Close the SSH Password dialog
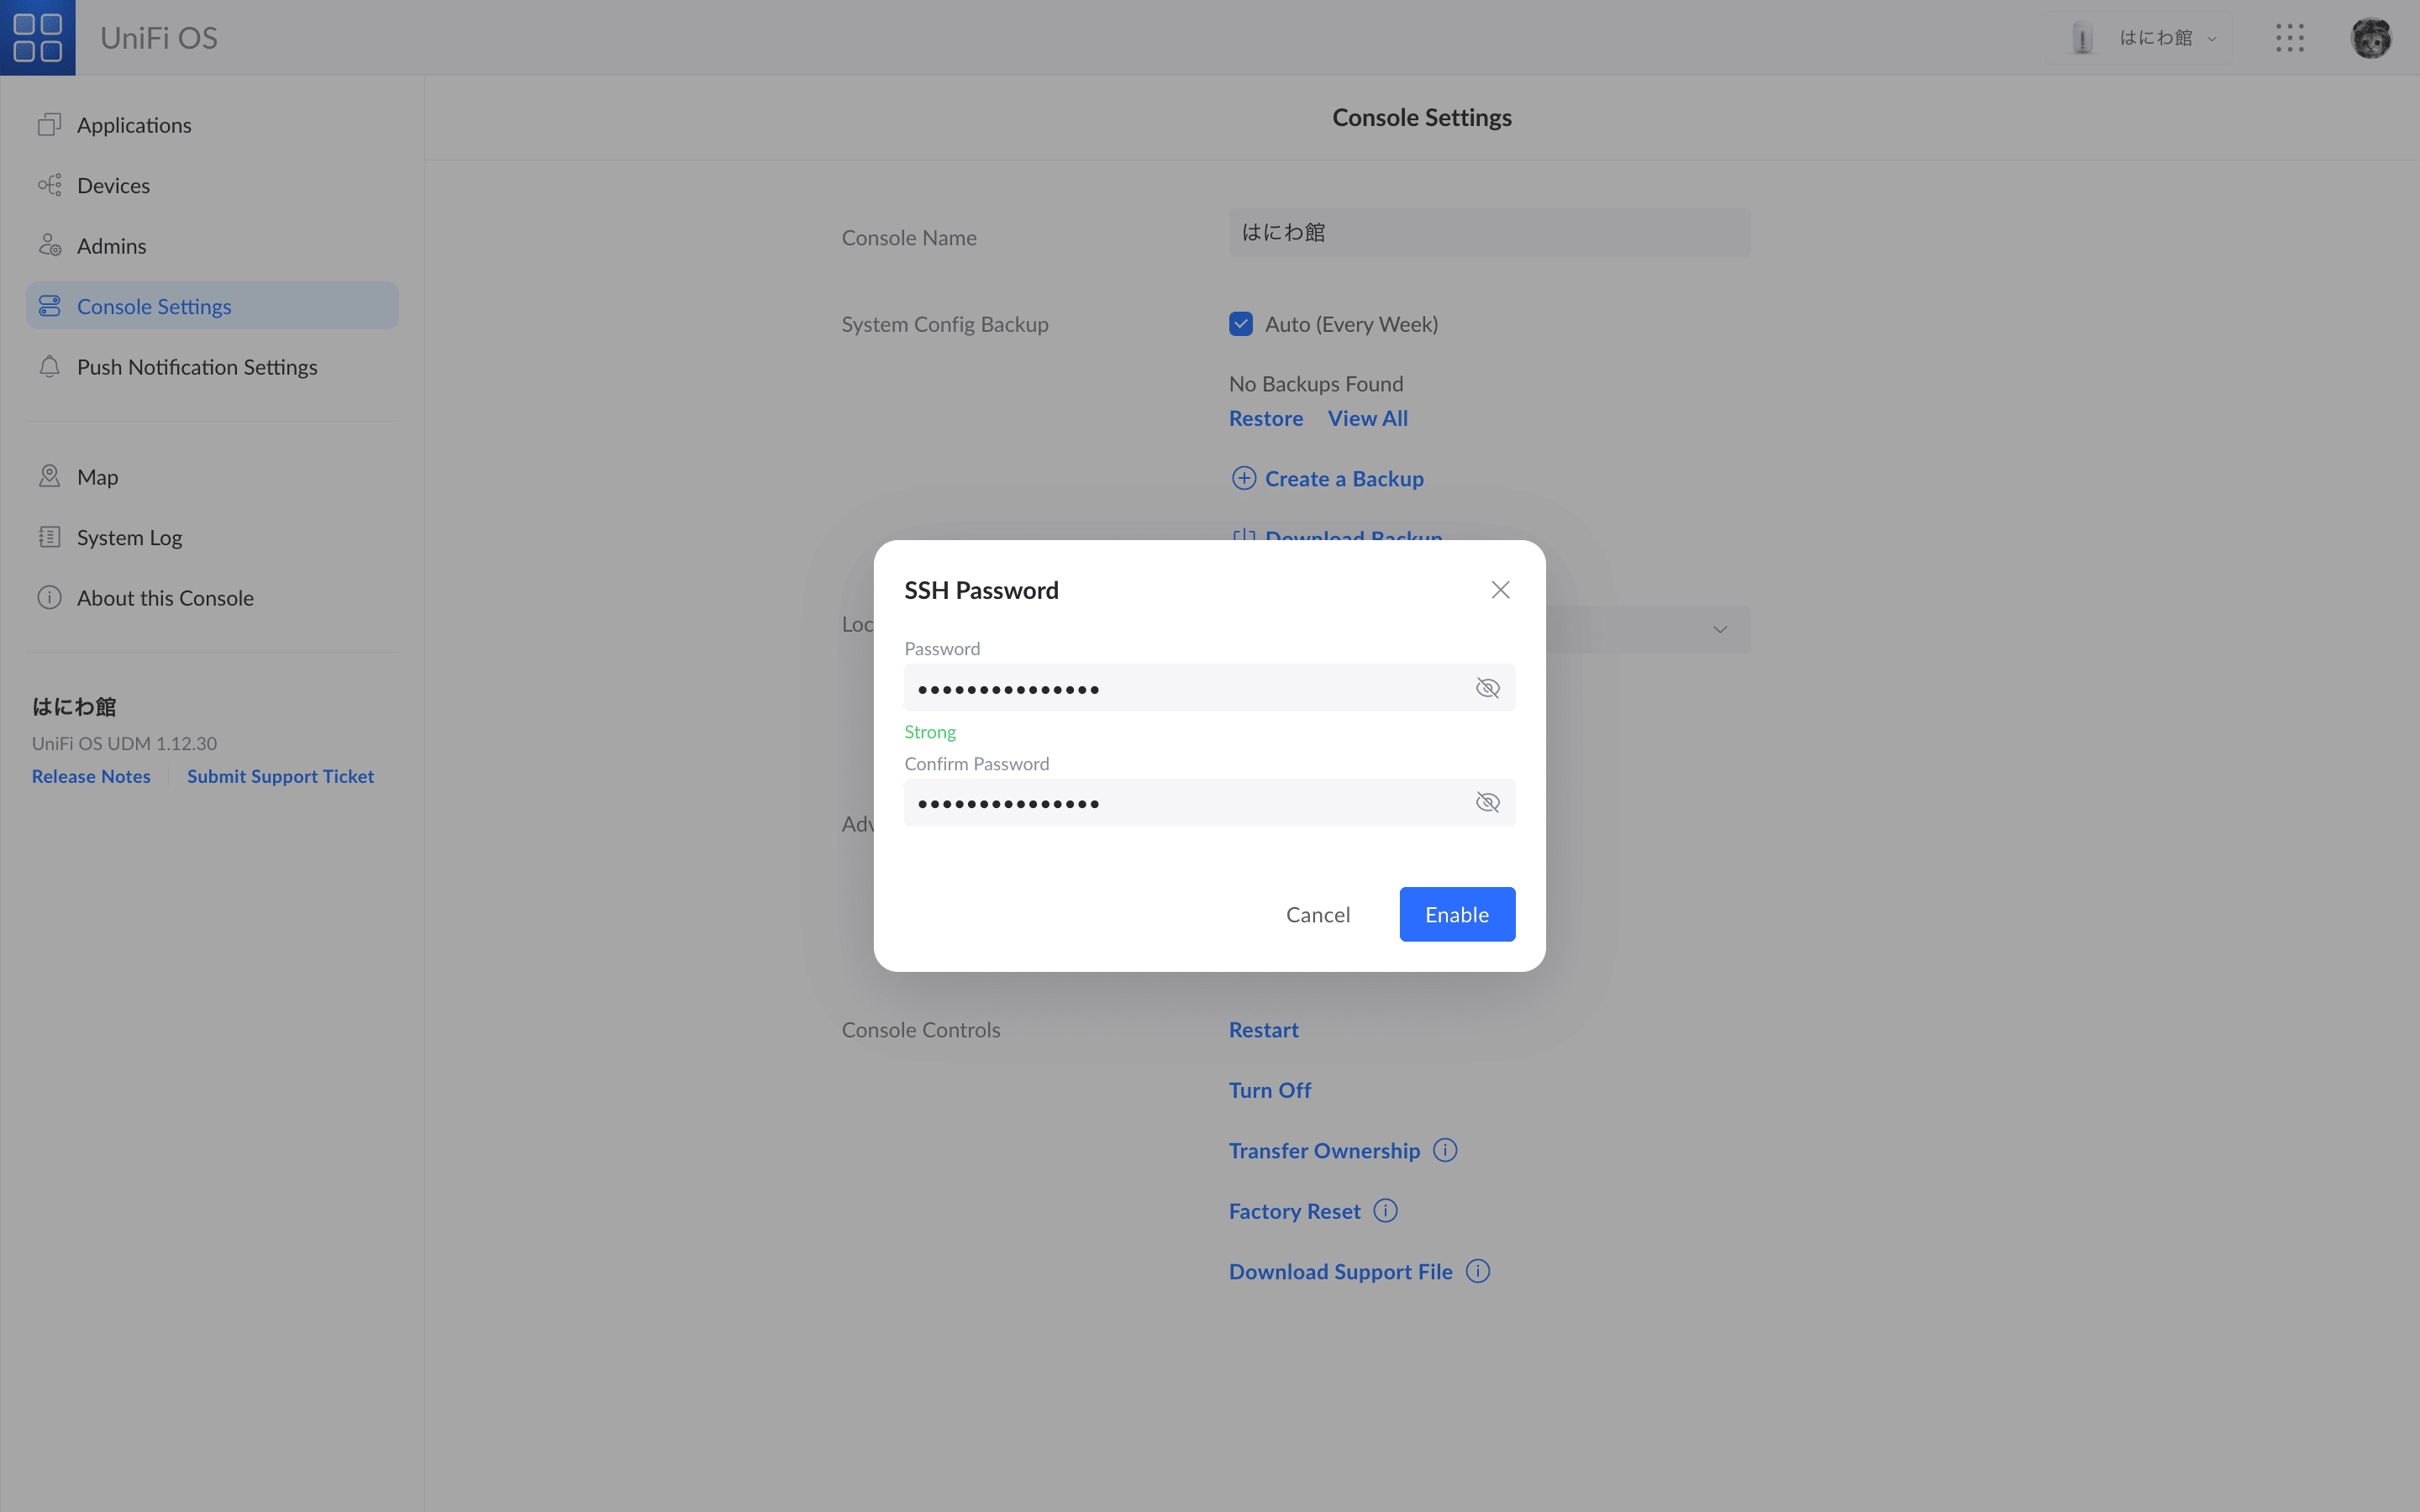Viewport: 2420px width, 1512px height. click(x=1500, y=590)
